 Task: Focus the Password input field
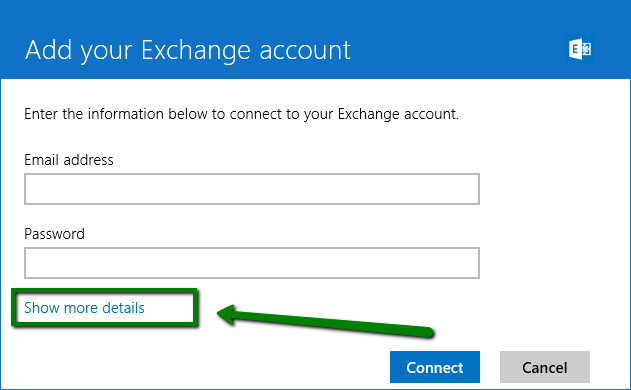pyautogui.click(x=252, y=263)
